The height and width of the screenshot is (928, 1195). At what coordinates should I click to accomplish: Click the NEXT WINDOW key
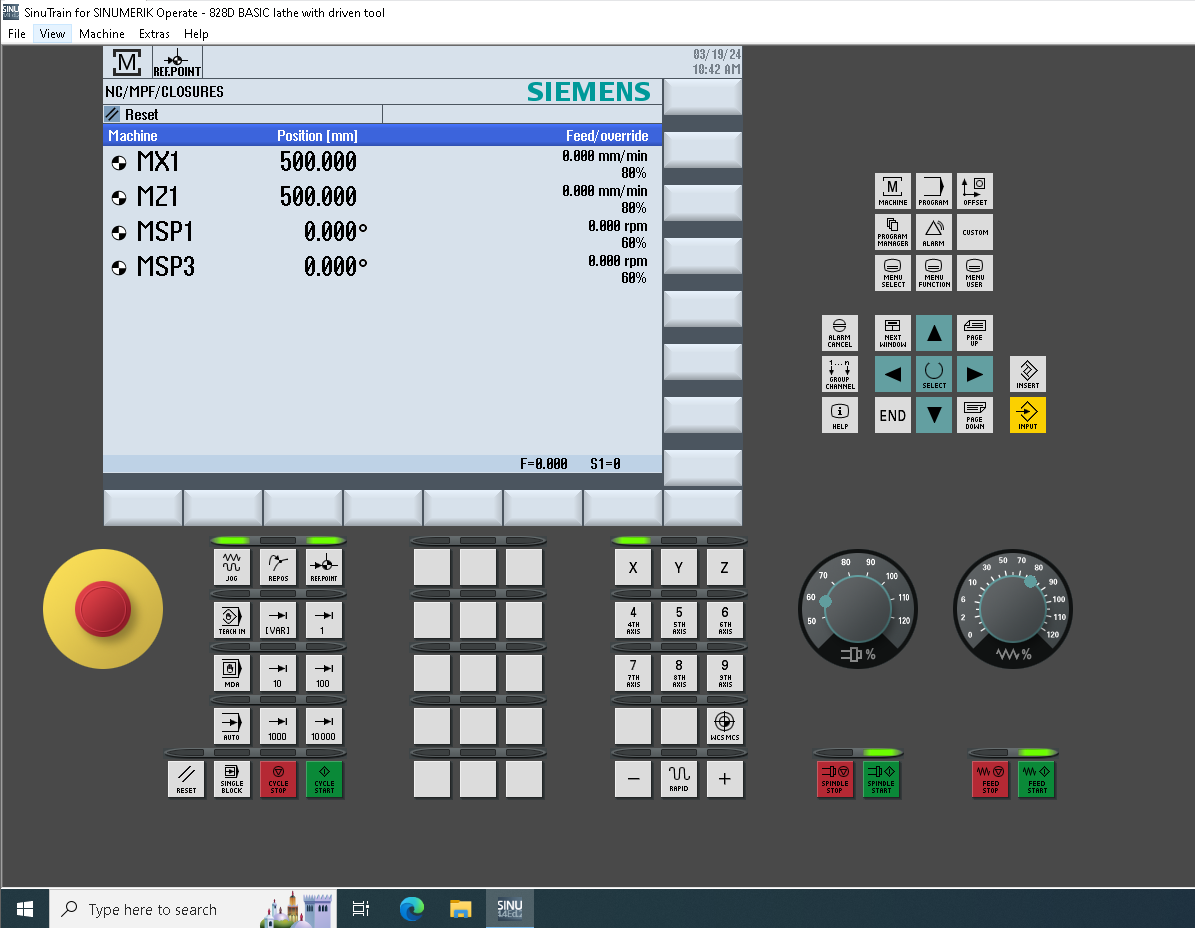click(892, 333)
